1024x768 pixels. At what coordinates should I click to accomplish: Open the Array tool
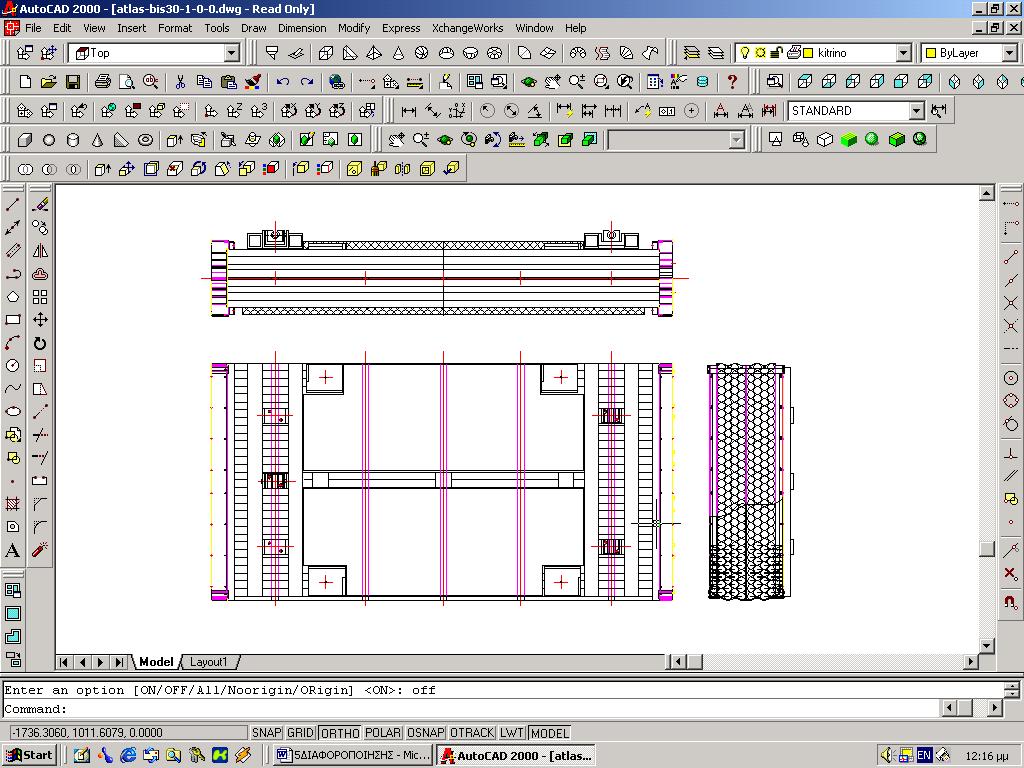(x=40, y=296)
